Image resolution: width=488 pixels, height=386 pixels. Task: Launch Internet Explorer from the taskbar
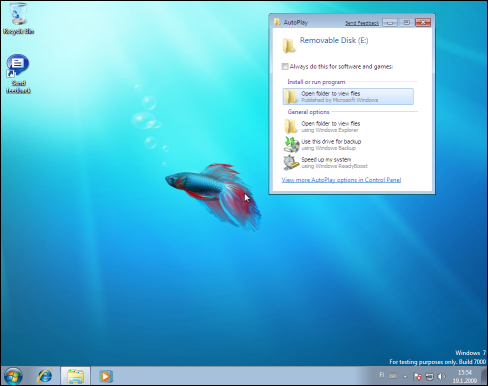pos(45,376)
